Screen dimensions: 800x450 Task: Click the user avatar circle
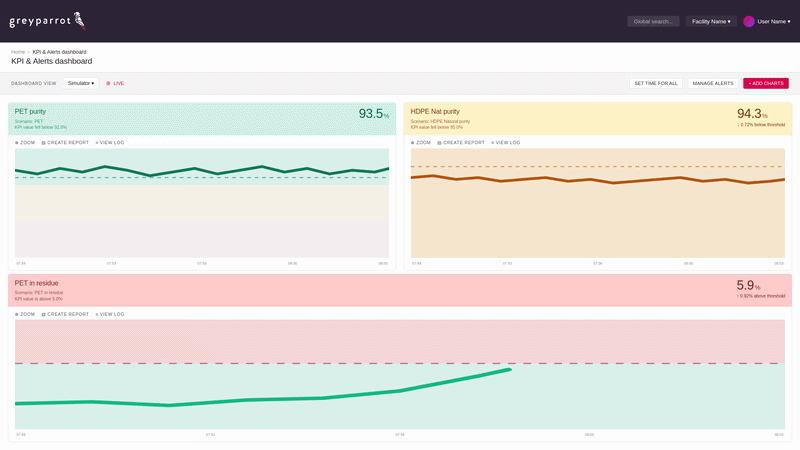point(748,21)
